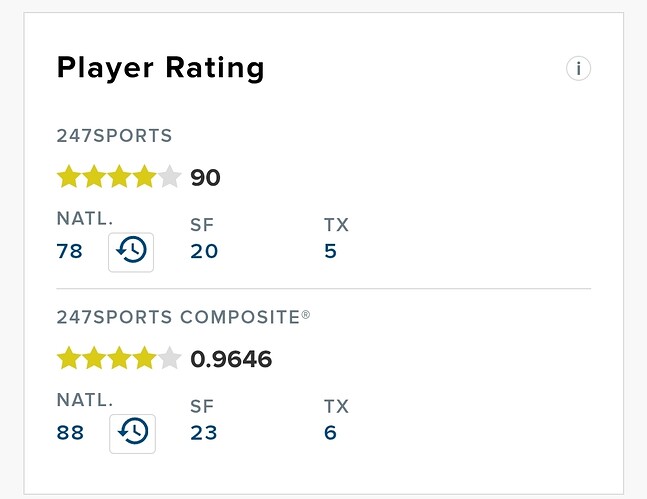The image size is (647, 499).
Task: Open the Composite national rank 88
Action: pyautogui.click(x=70, y=433)
